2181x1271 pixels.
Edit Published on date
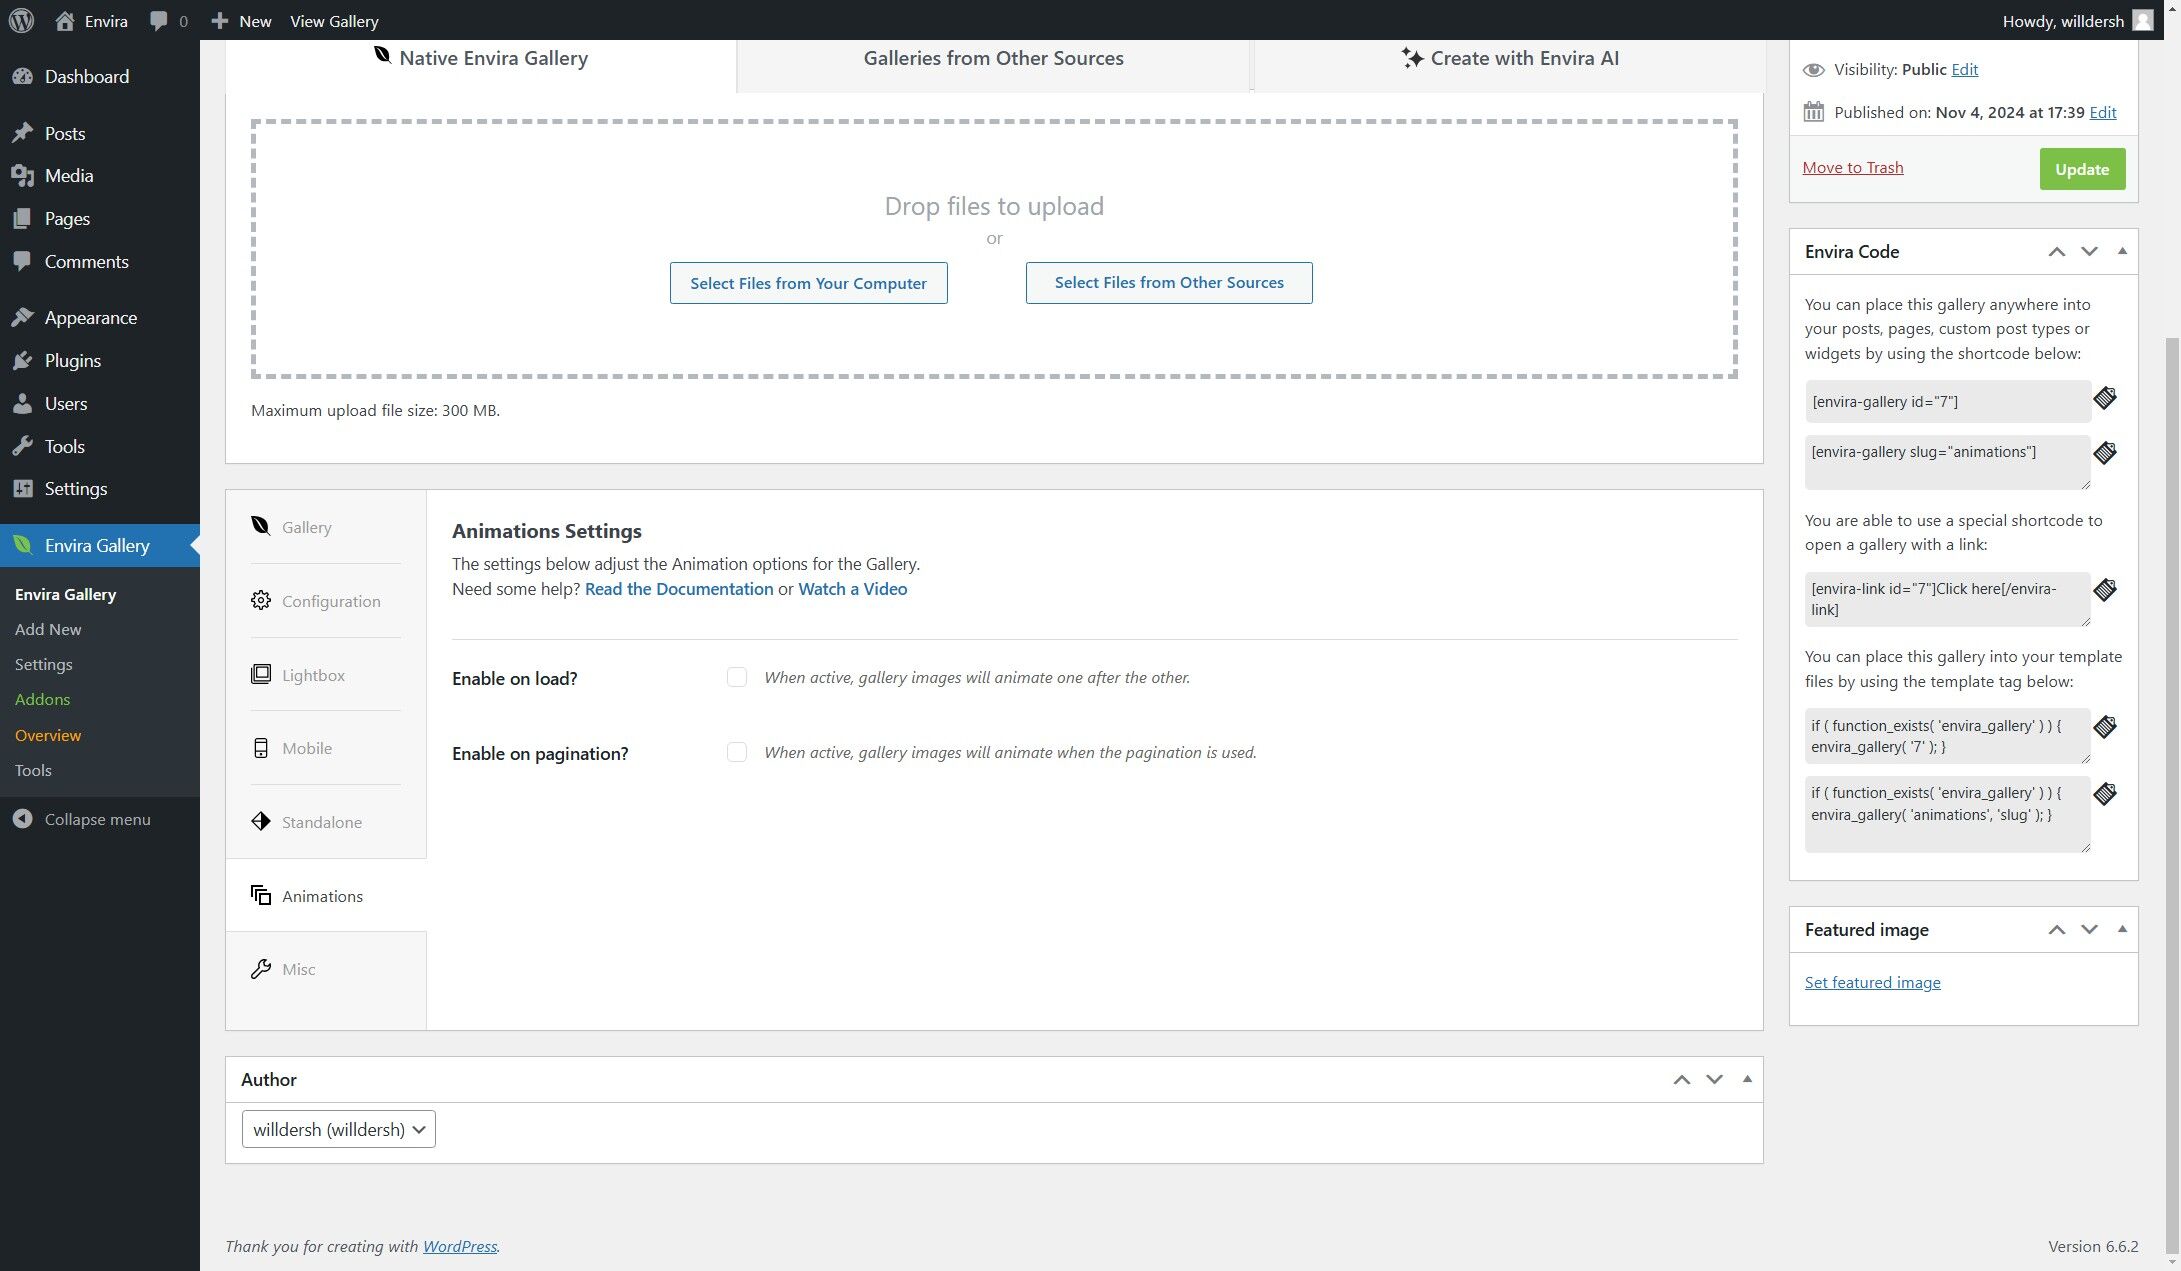(2102, 112)
